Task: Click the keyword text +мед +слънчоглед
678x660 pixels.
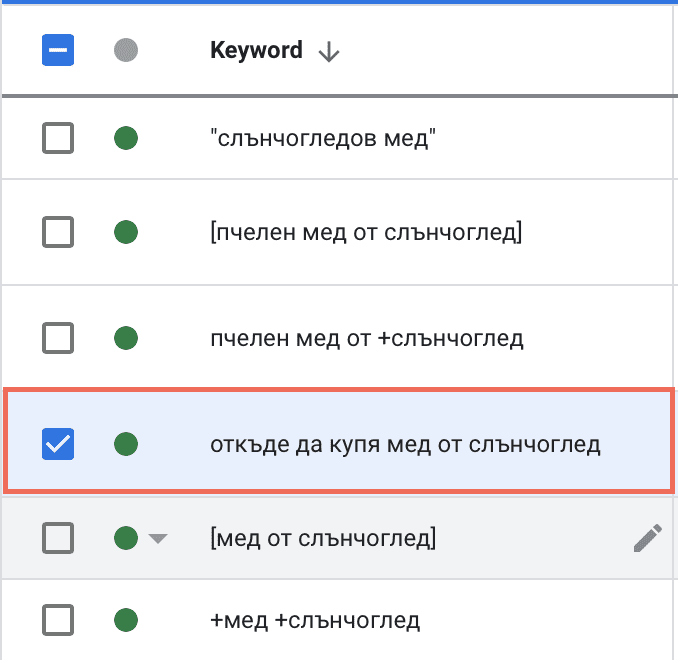Action: (x=314, y=620)
